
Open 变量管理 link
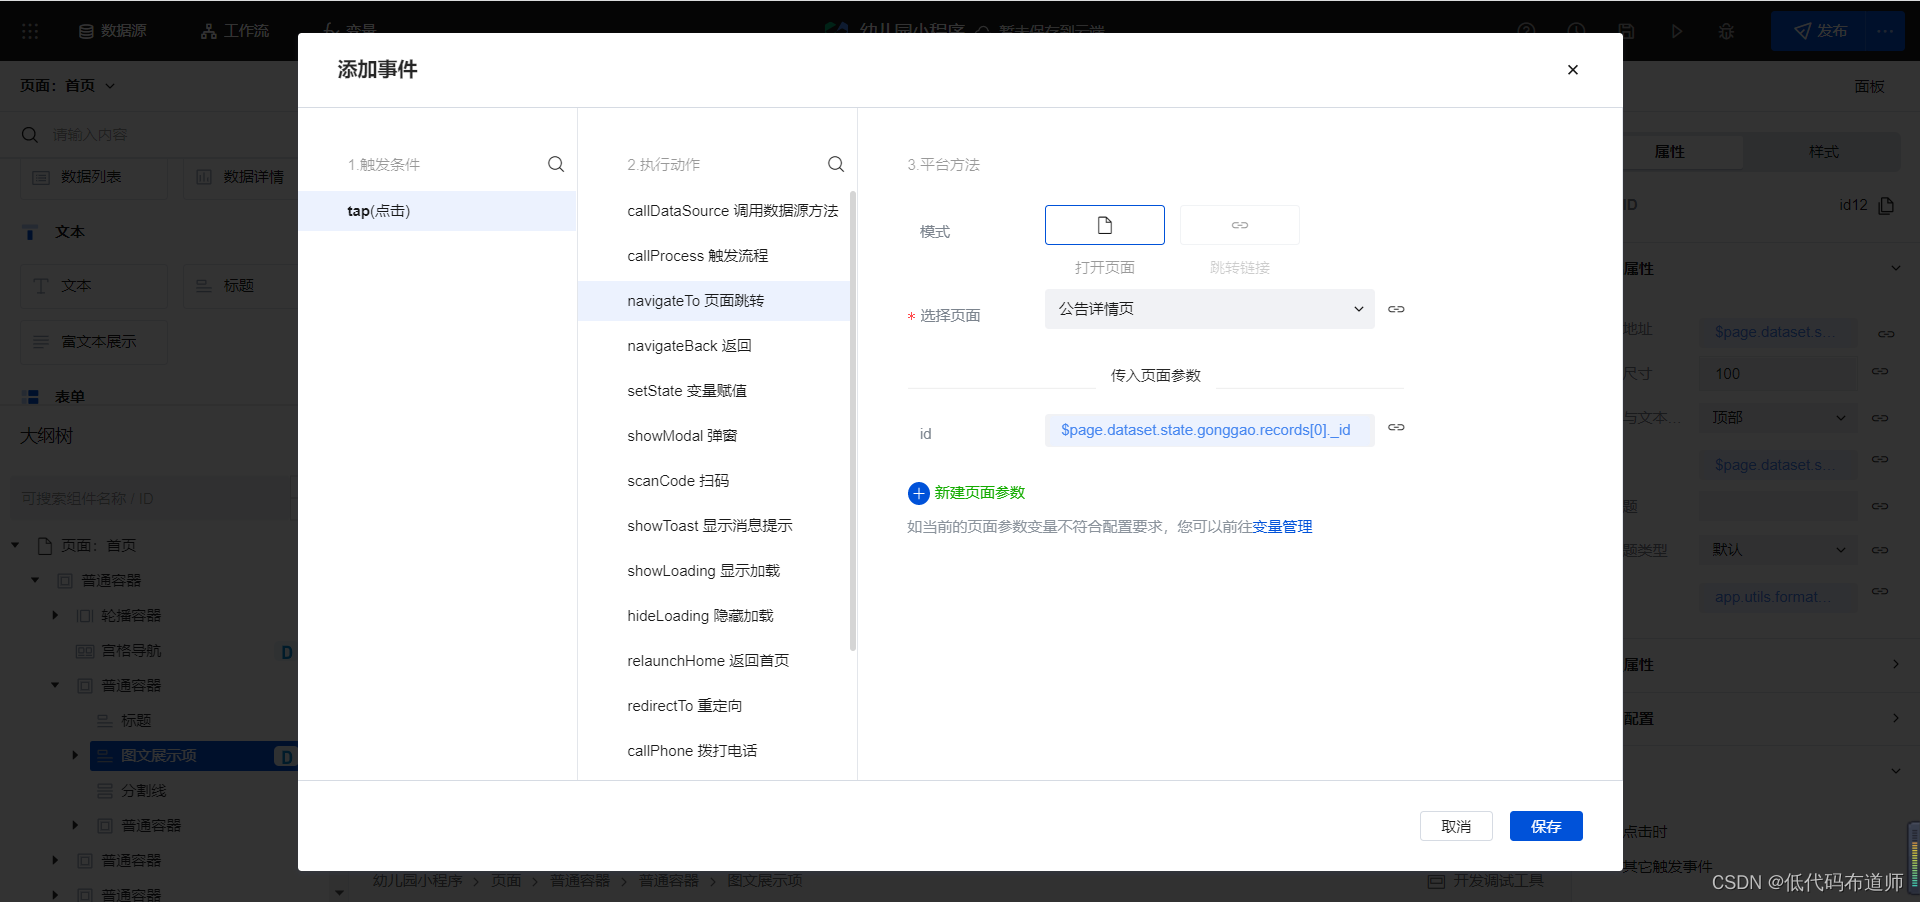(1282, 527)
